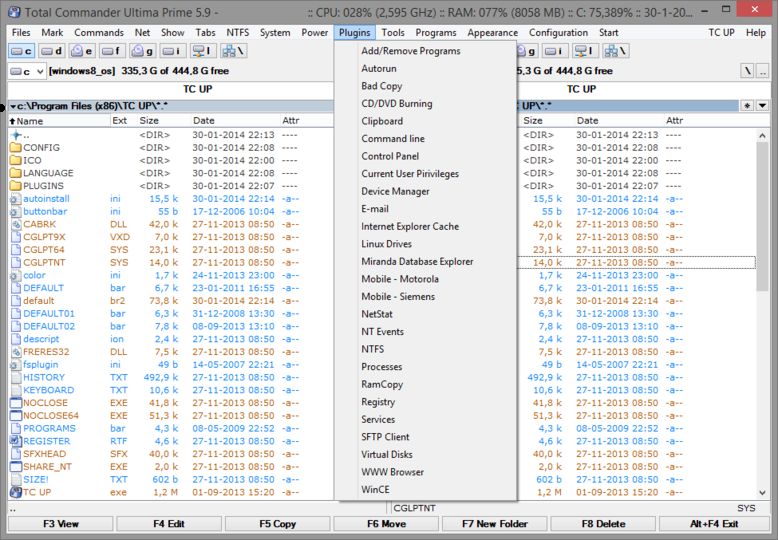Viewport: 778px width, 540px height.
Task: Click right panel scrollbar up arrow
Action: coord(763,135)
